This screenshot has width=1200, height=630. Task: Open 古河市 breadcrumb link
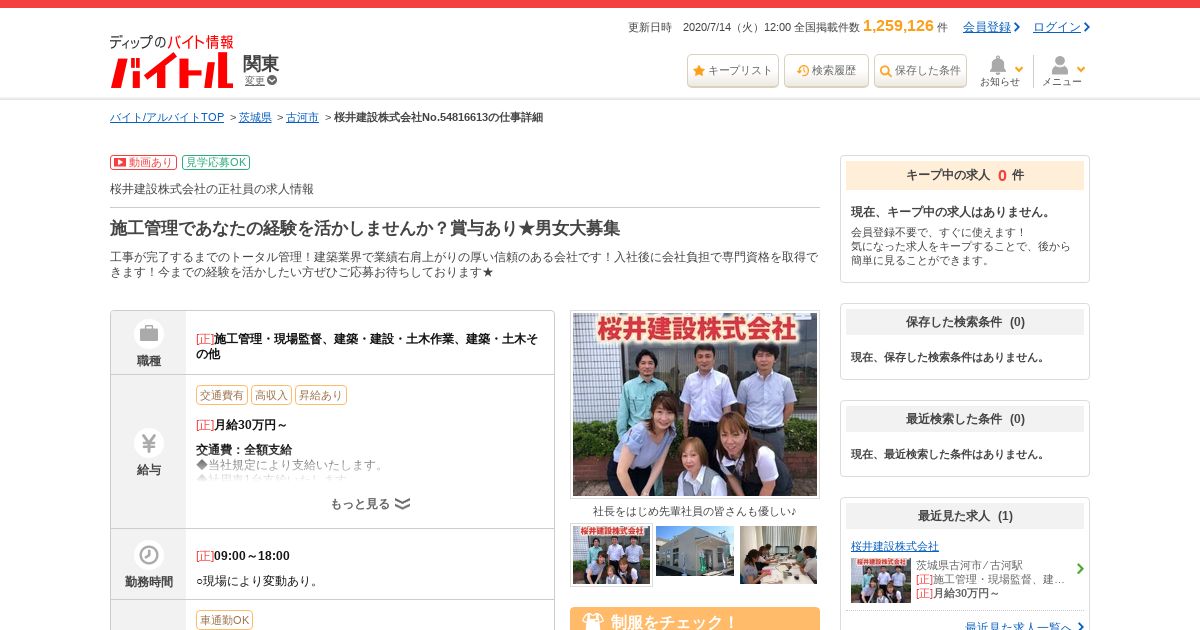302,117
